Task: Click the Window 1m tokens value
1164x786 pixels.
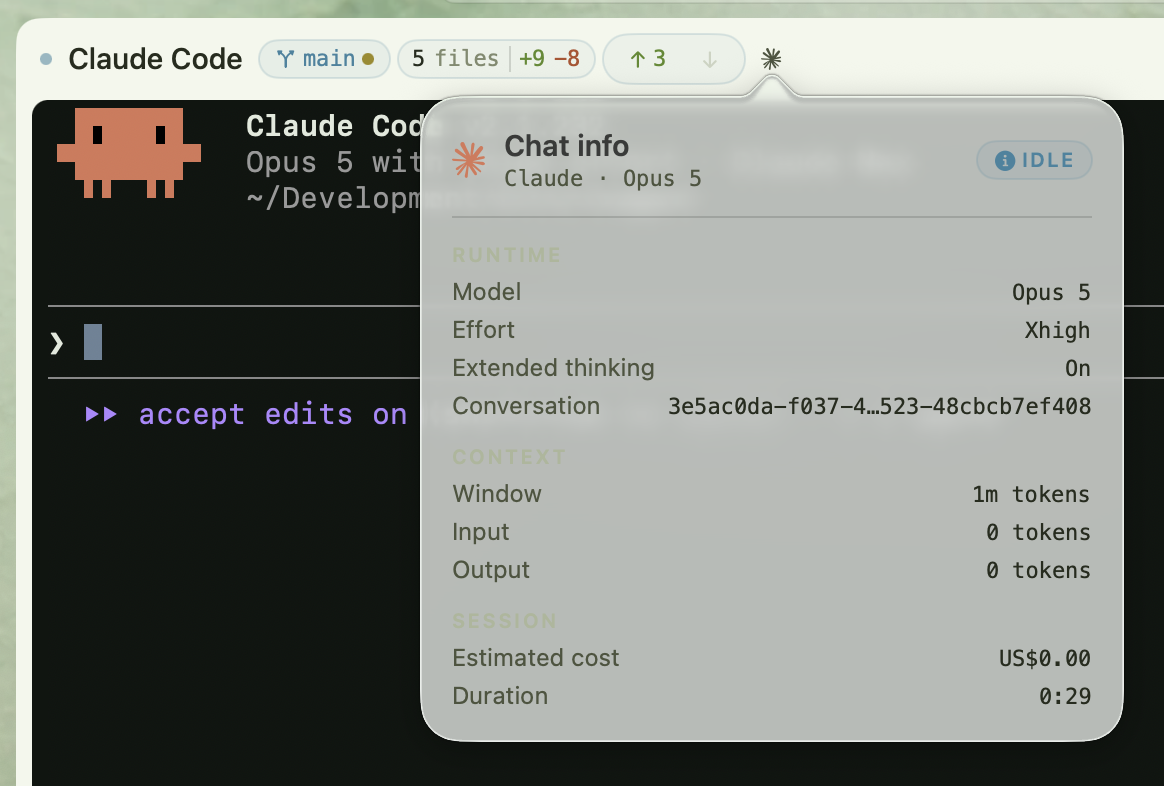Action: click(x=1031, y=494)
